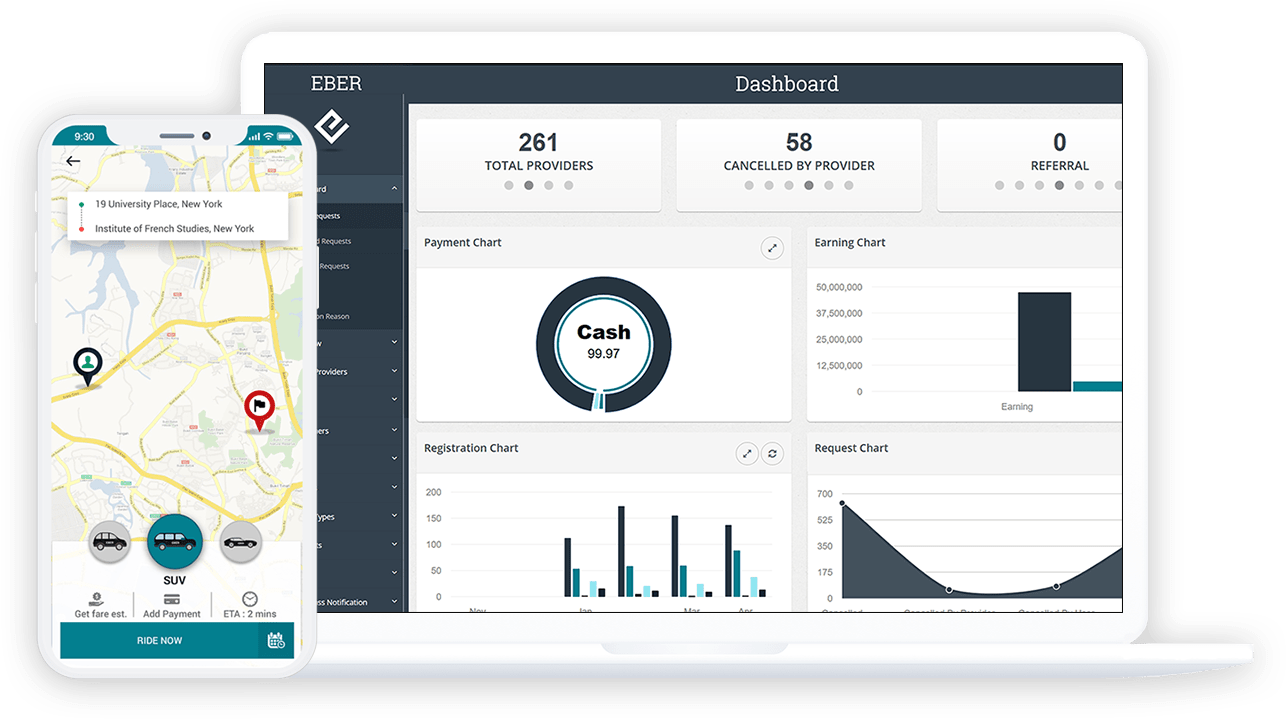This screenshot has width=1286, height=719.
Task: Expand the Payment Chart to fullscreen
Action: [772, 248]
